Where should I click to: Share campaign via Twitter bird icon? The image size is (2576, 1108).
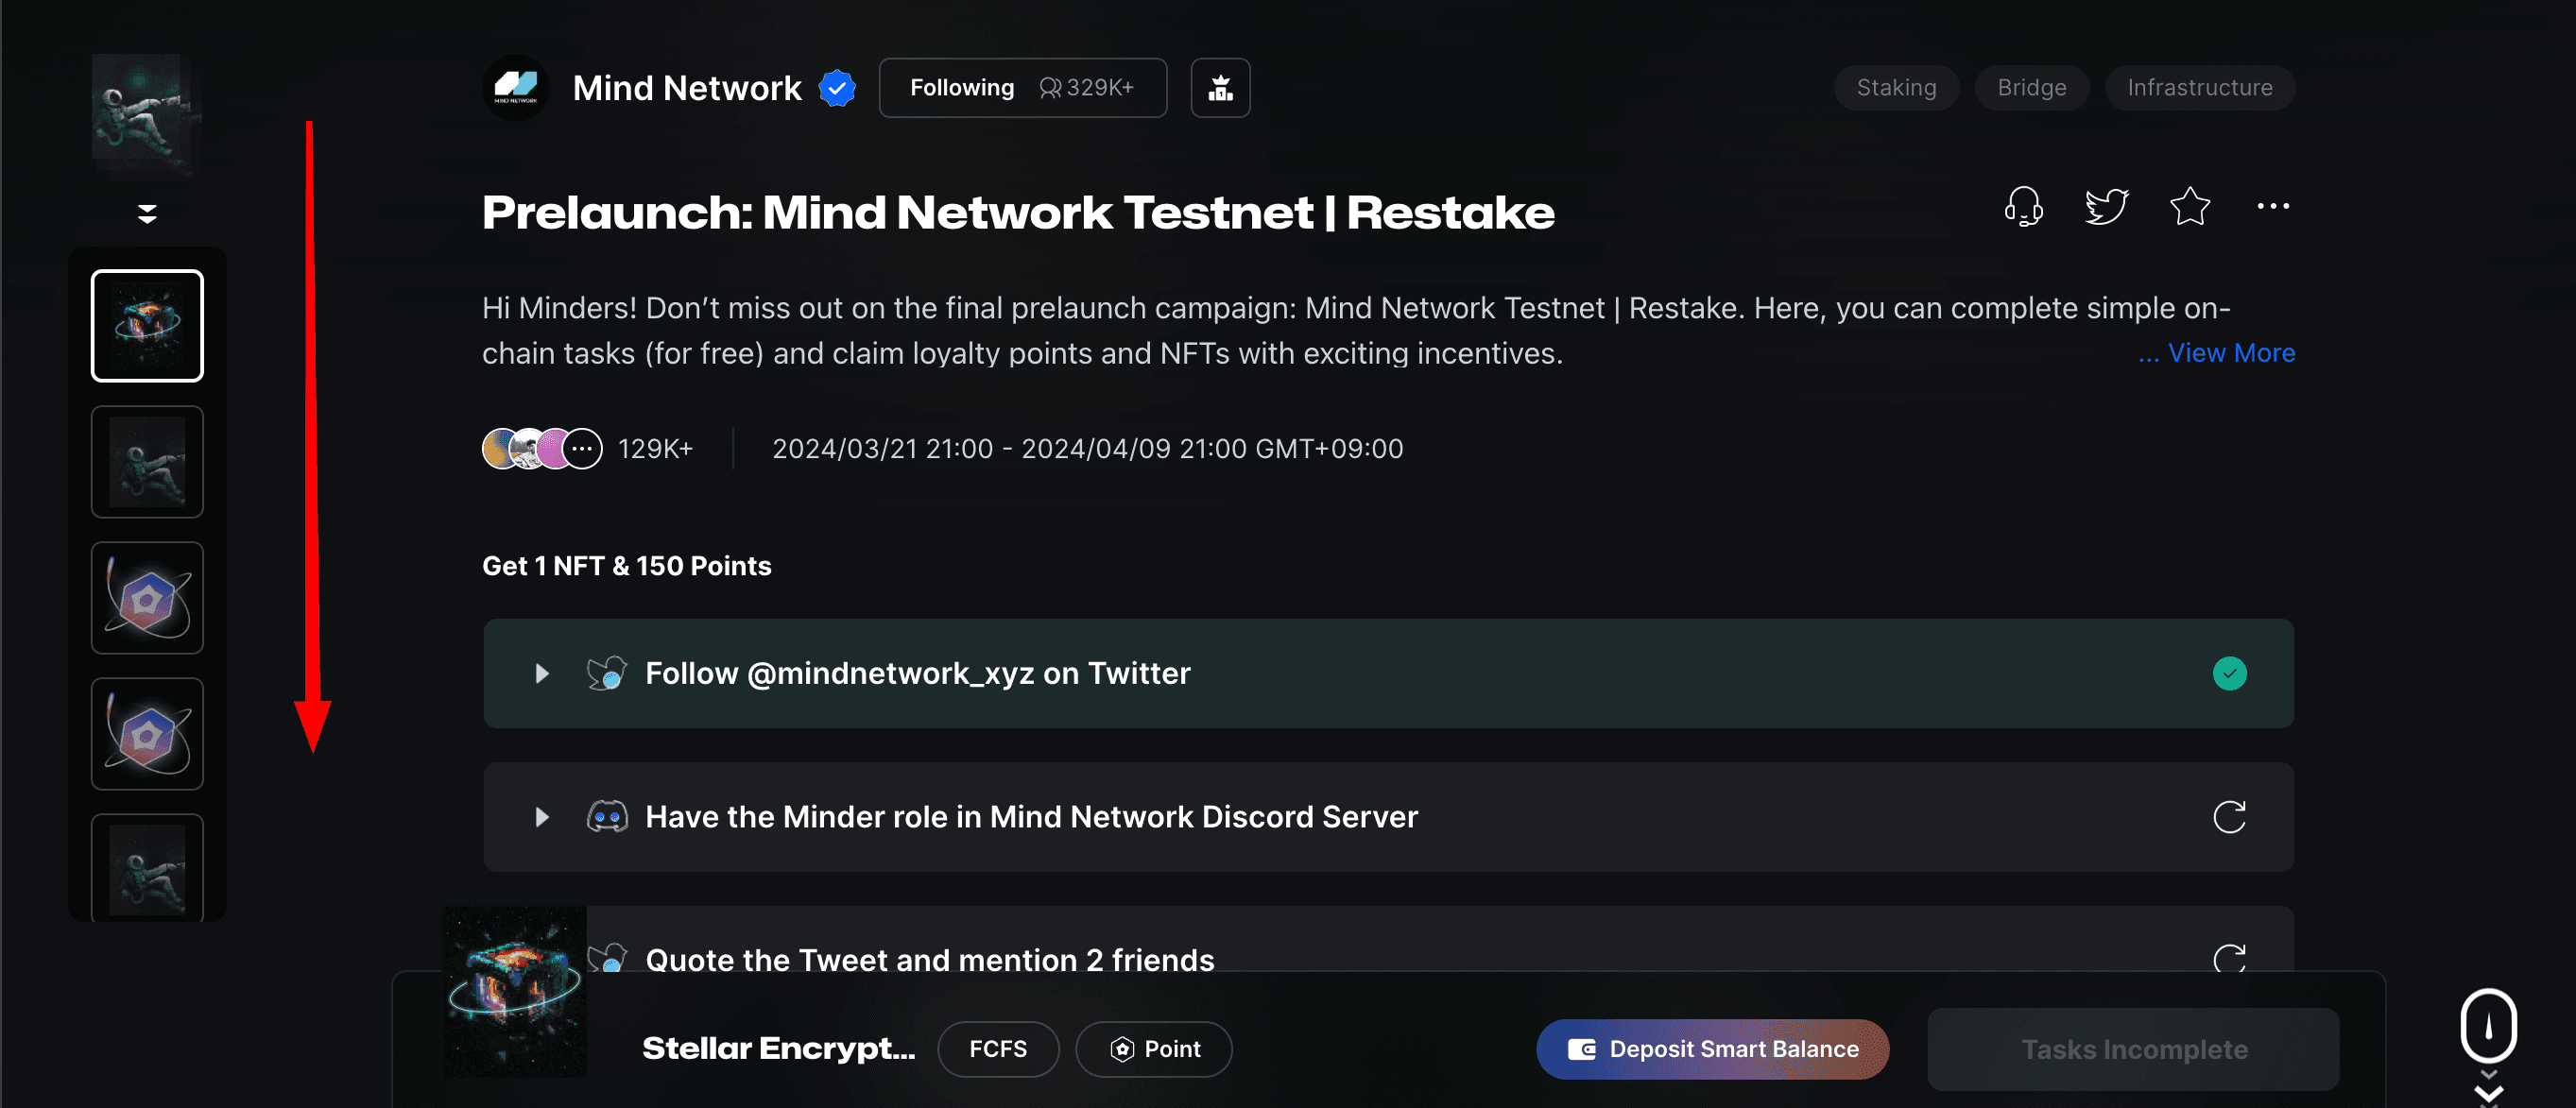pyautogui.click(x=2106, y=207)
